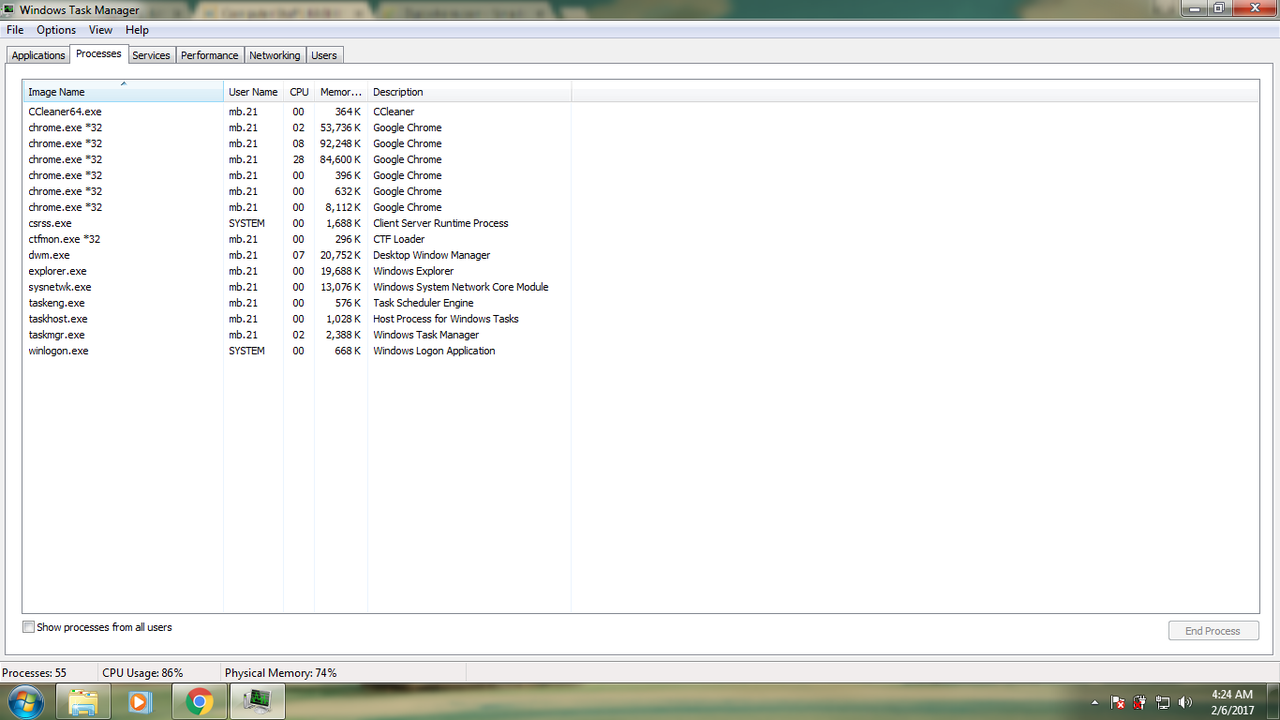Open the Networking tab
The image size is (1280, 720).
point(274,55)
